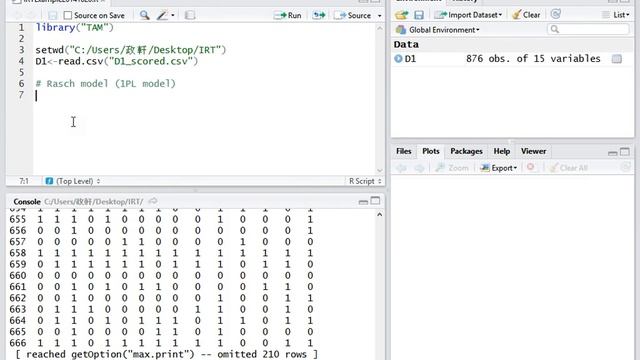Click the re-run previous code icon
Screen dimensions: 640x360
click(319, 15)
